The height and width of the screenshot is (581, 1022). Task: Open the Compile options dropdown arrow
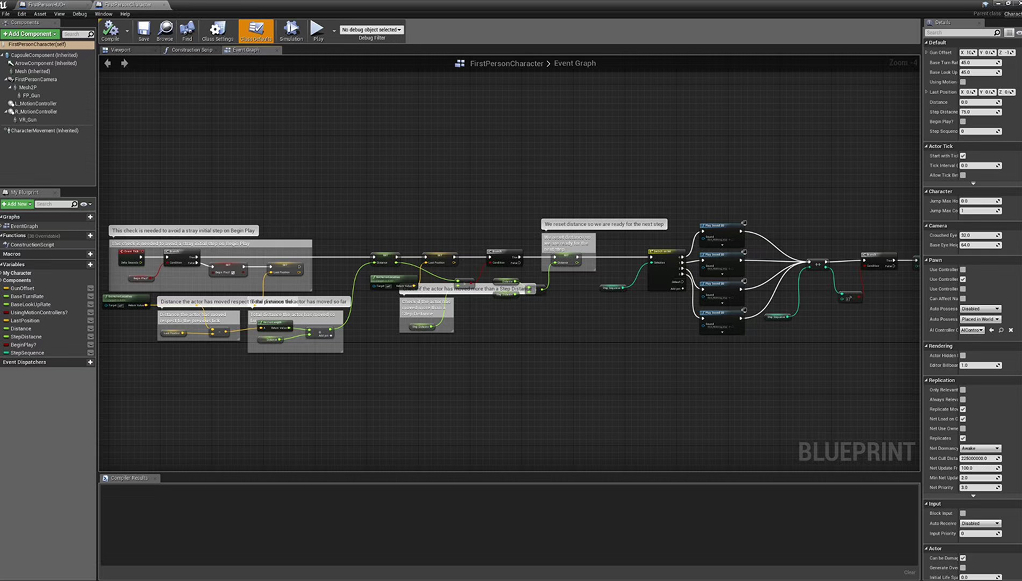click(127, 31)
